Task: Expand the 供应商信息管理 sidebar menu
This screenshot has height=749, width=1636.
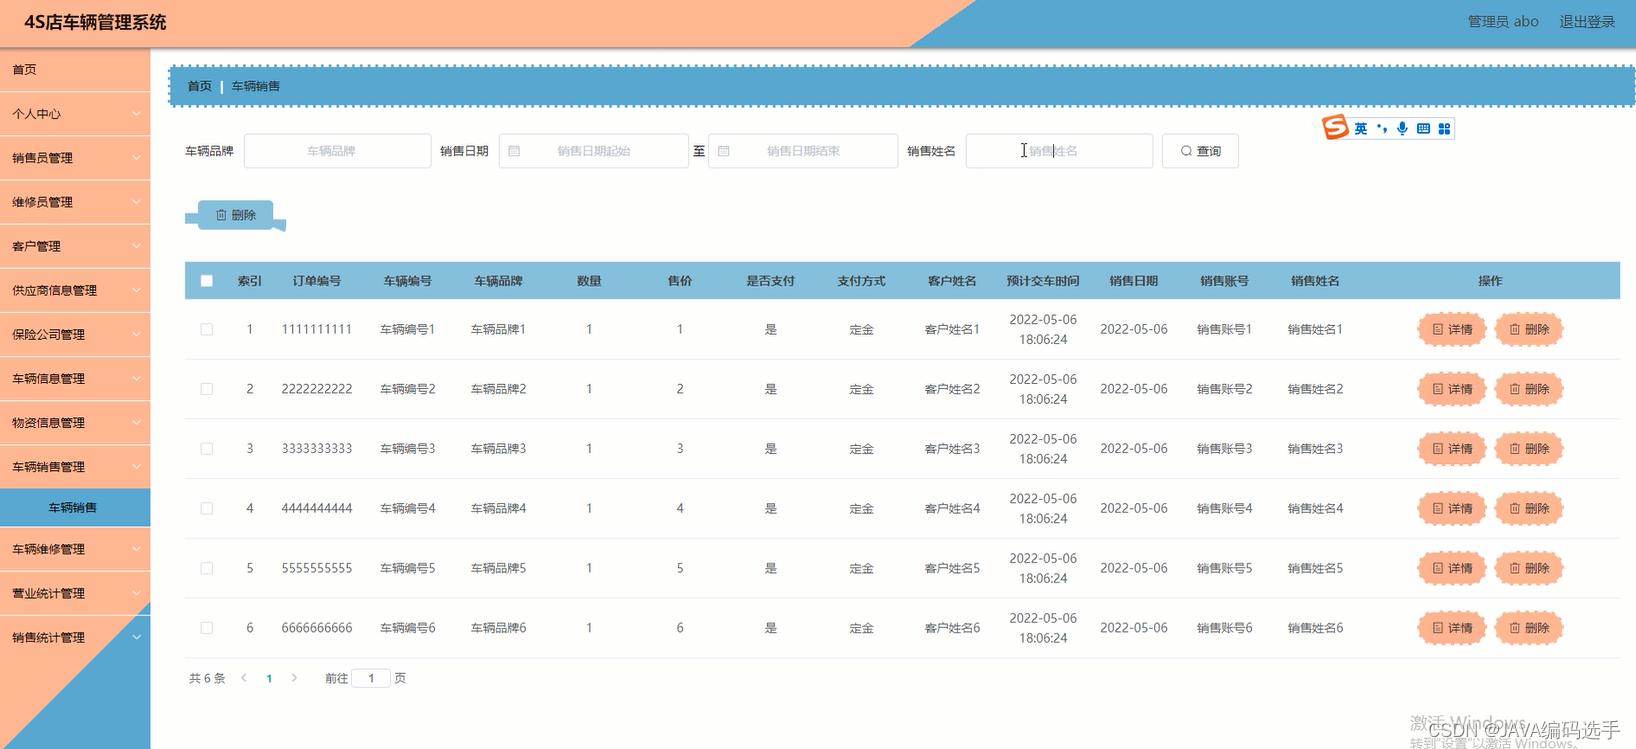Action: pyautogui.click(x=75, y=290)
